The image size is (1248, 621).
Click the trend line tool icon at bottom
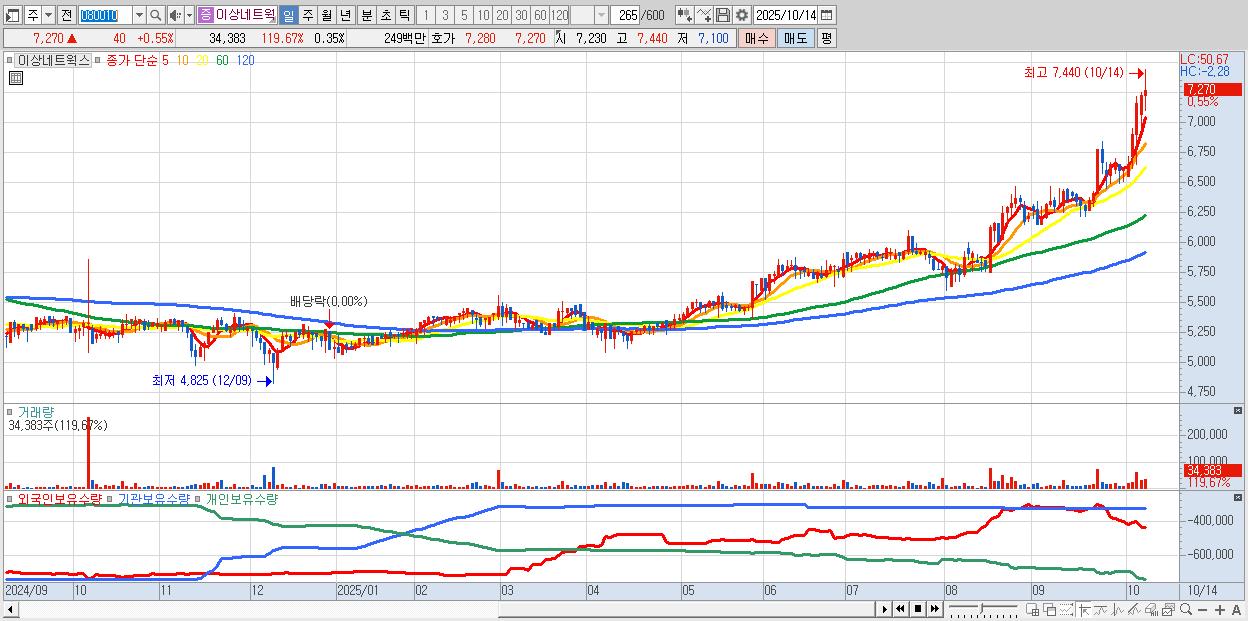click(x=1101, y=609)
